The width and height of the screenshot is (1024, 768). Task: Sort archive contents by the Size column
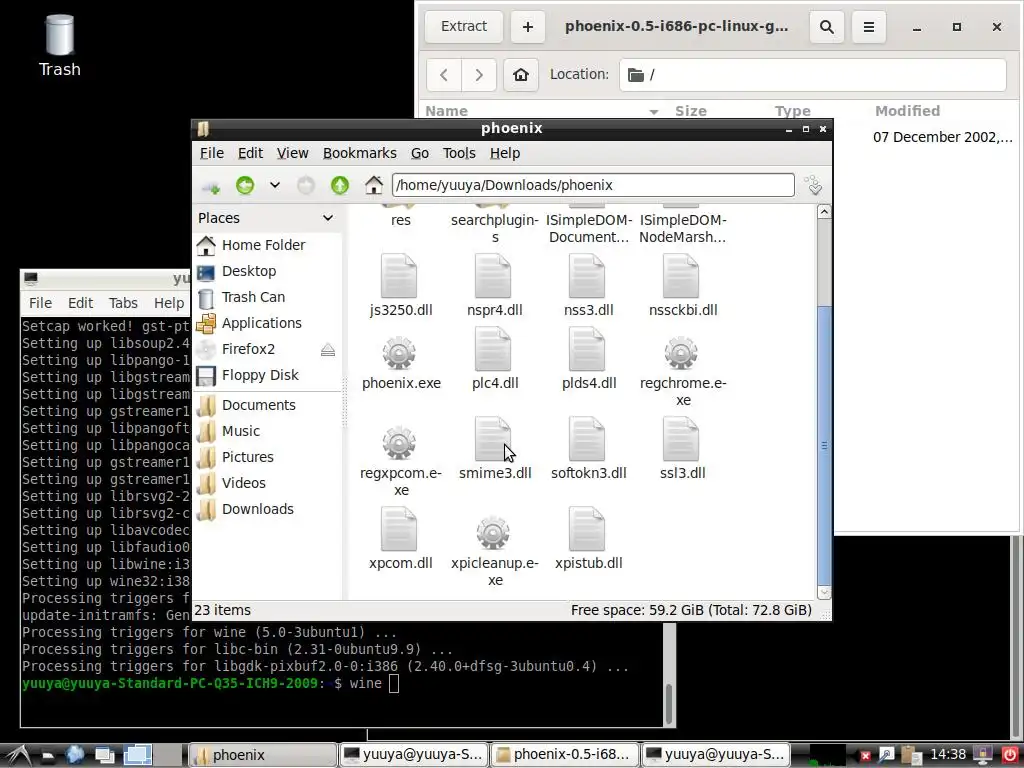click(x=691, y=111)
